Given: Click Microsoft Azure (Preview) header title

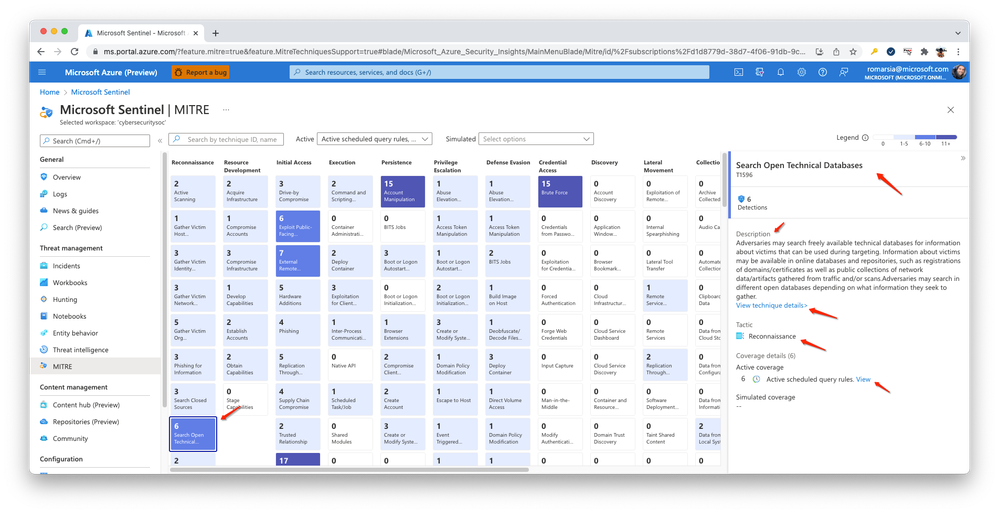Looking at the screenshot, I should [x=111, y=72].
